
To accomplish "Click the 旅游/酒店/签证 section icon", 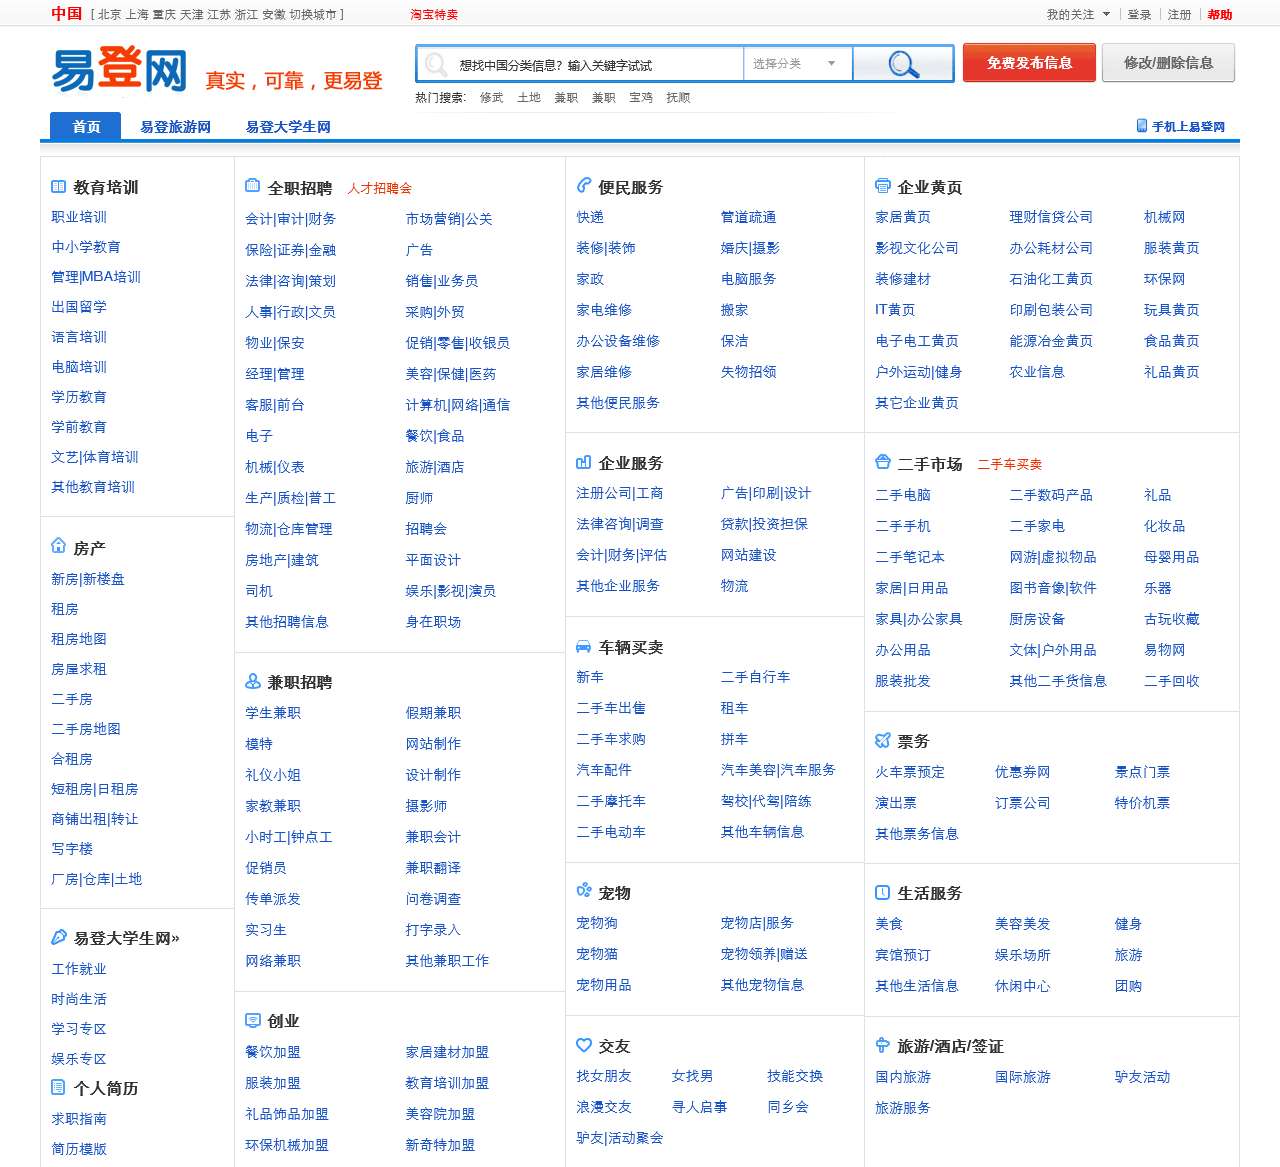I will [x=882, y=1045].
